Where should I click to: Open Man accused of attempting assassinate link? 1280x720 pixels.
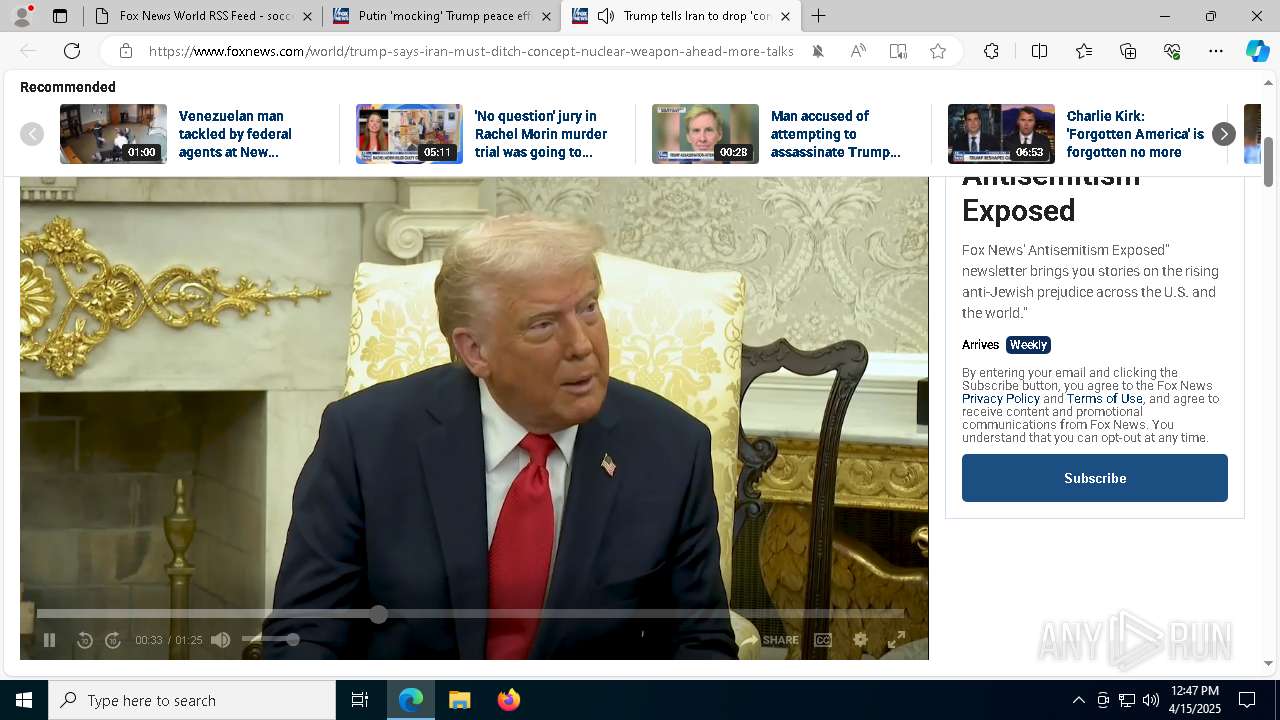click(836, 134)
